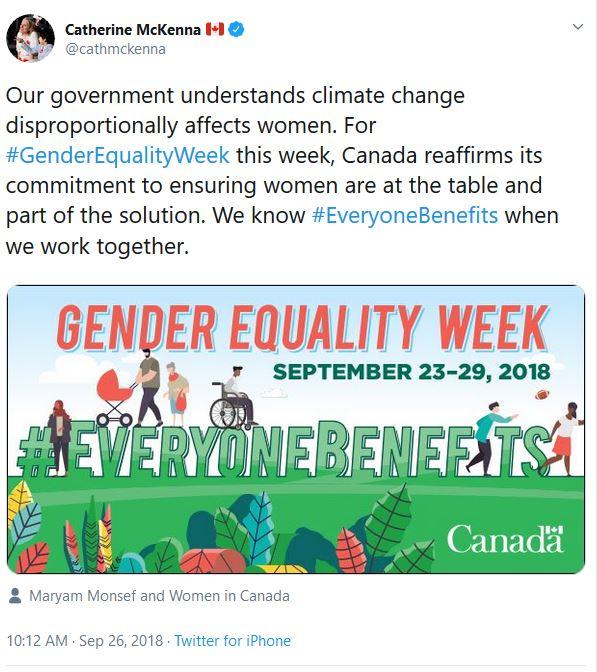Image resolution: width=597 pixels, height=672 pixels.
Task: Click the flying football illustration
Action: 542,394
